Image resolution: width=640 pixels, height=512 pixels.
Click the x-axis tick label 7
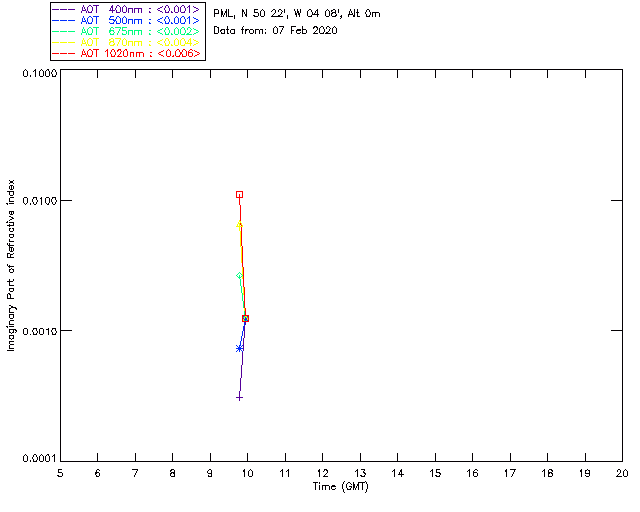[x=135, y=473]
